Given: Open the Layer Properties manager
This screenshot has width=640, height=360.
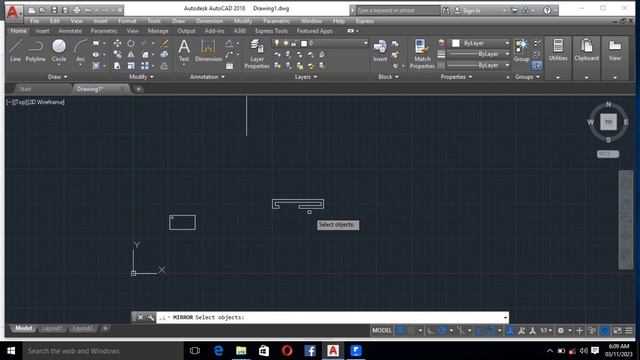Looking at the screenshot, I should (257, 54).
